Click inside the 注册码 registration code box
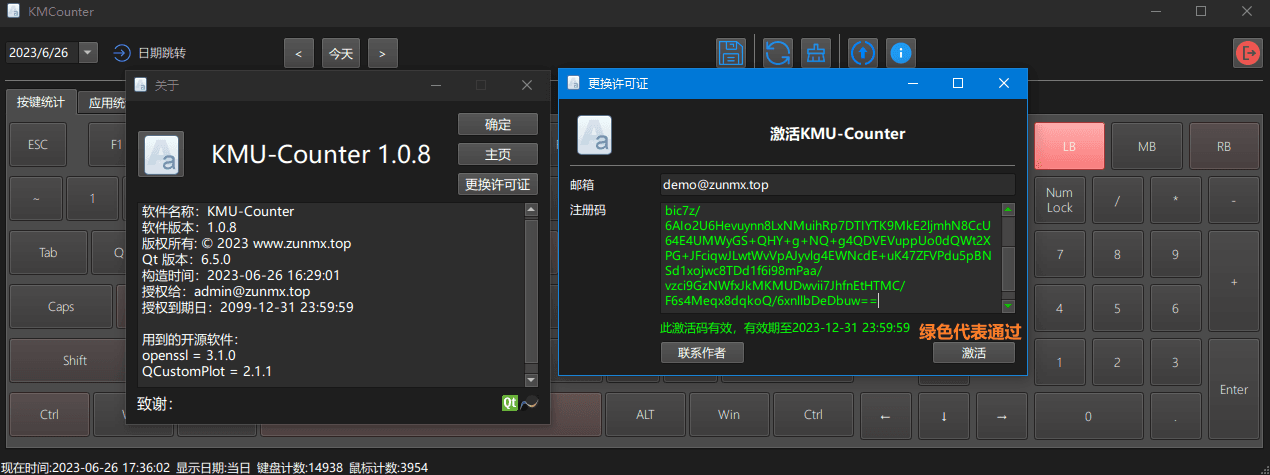The width and height of the screenshot is (1270, 475). (830, 257)
